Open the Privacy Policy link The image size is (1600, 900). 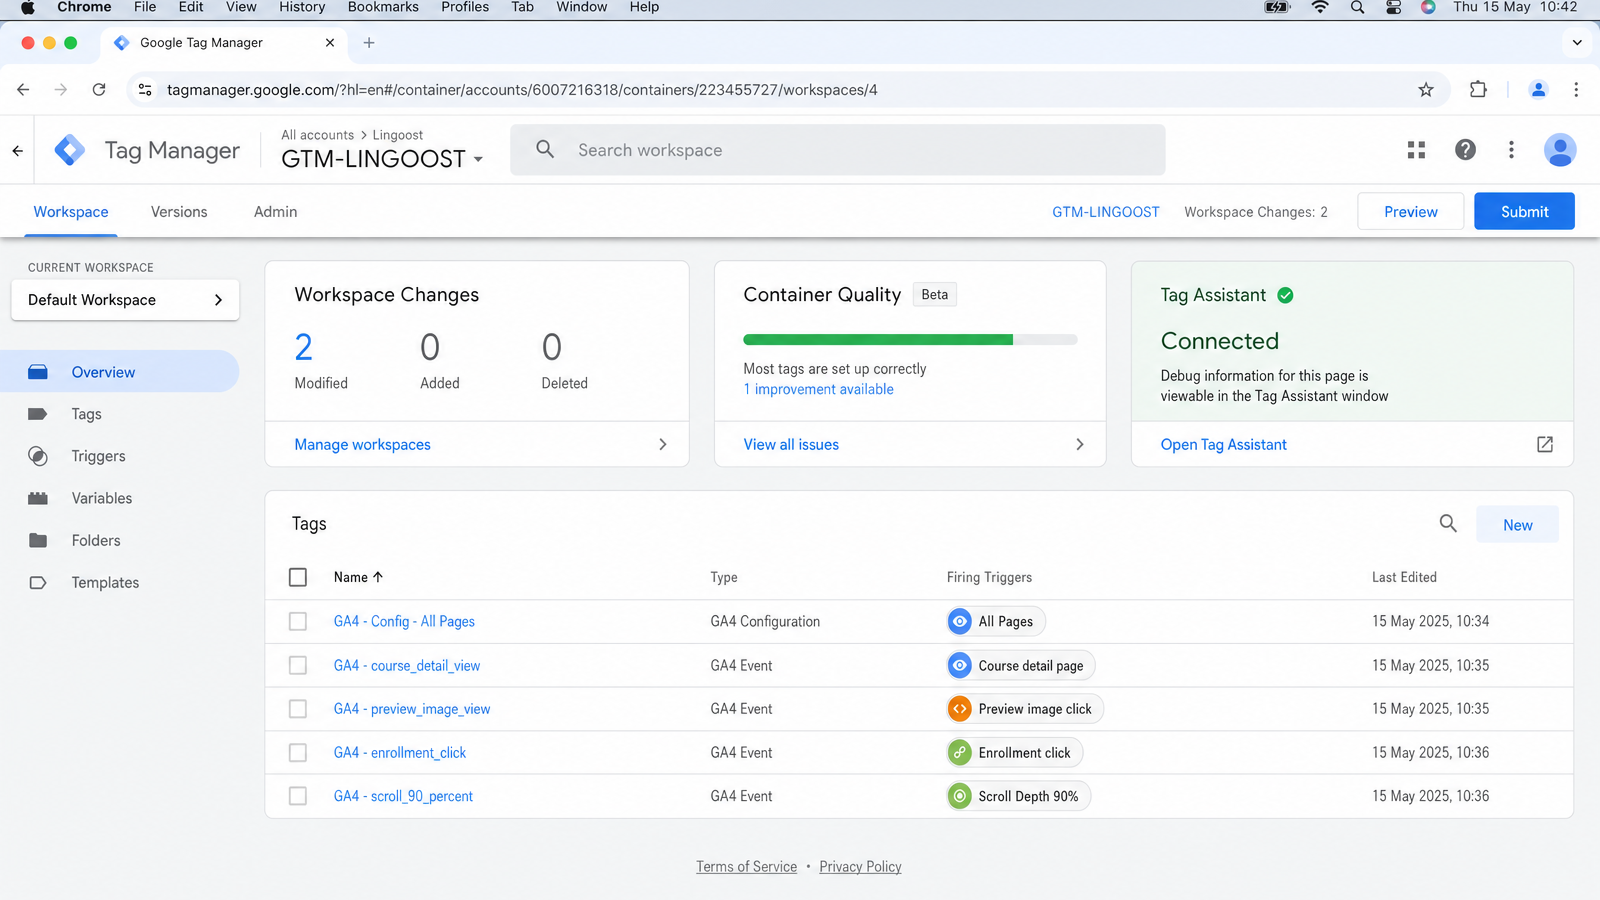pos(860,867)
